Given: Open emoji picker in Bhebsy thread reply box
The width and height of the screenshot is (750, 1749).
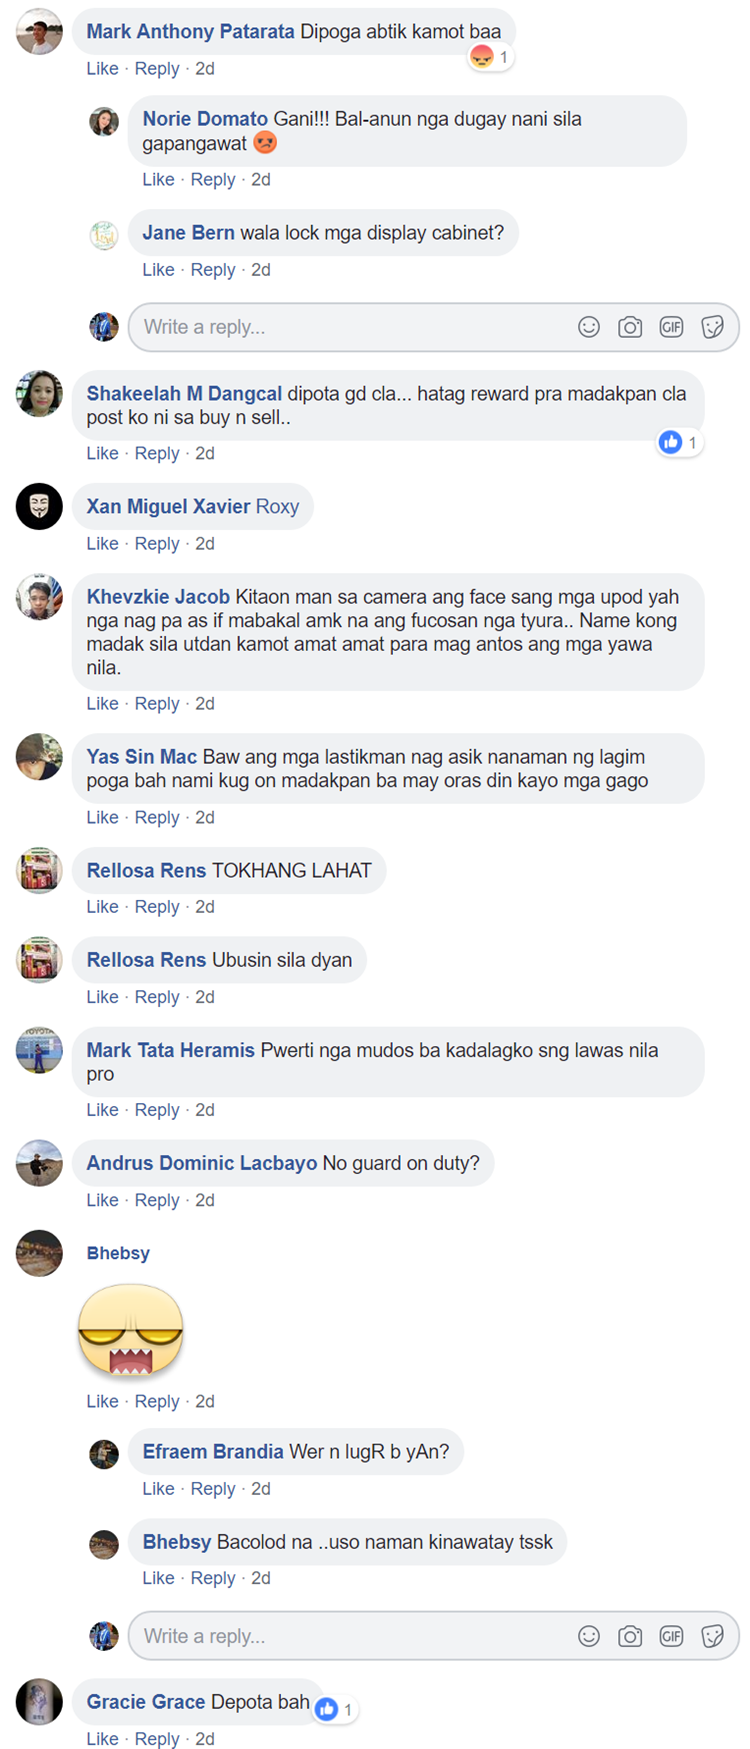Looking at the screenshot, I should (x=589, y=1636).
